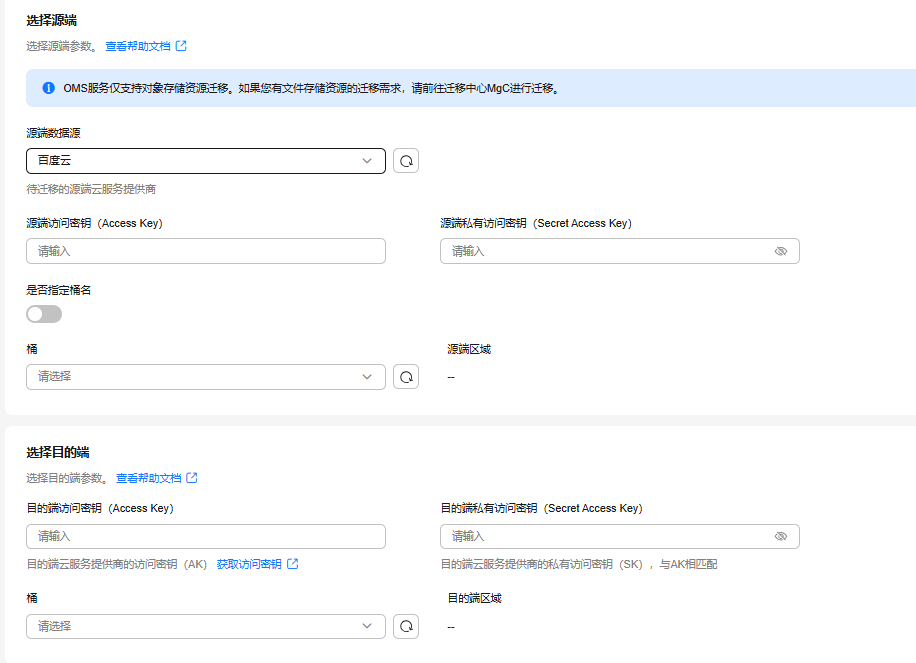This screenshot has height=663, width=916.
Task: Focus the 目的端访问密钥 Access Key field
Action: click(206, 536)
